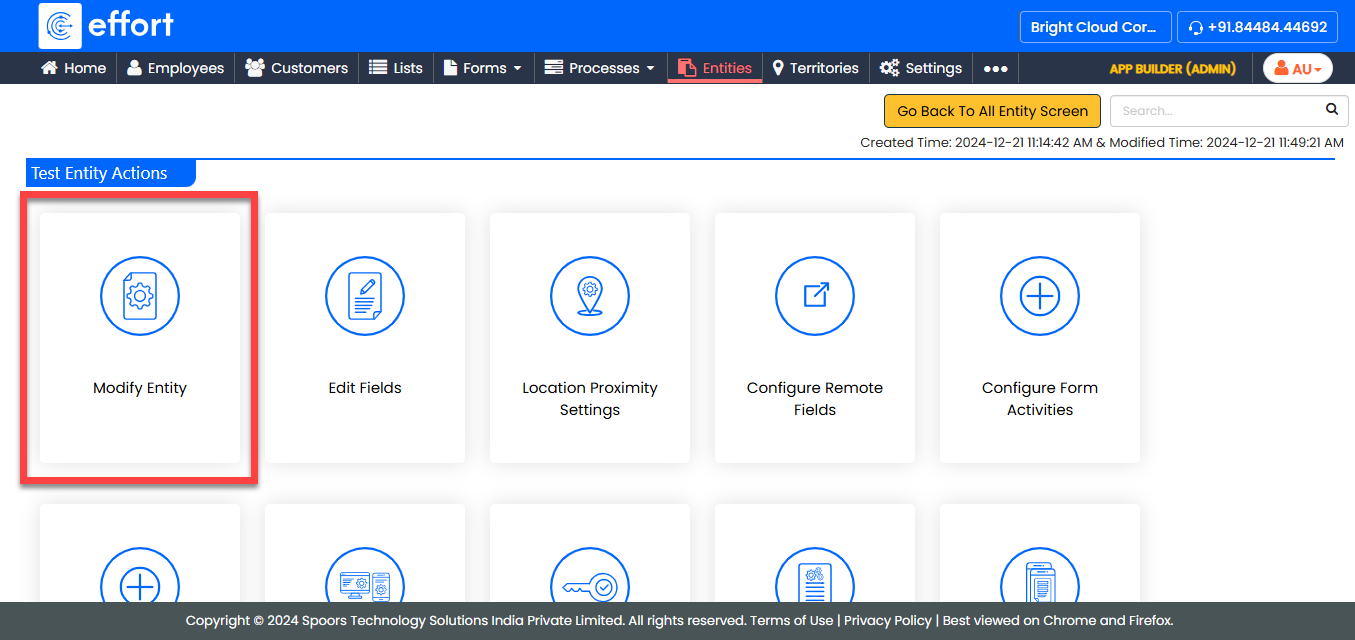Click the Bright Cloud Cor... company button

[x=1094, y=27]
